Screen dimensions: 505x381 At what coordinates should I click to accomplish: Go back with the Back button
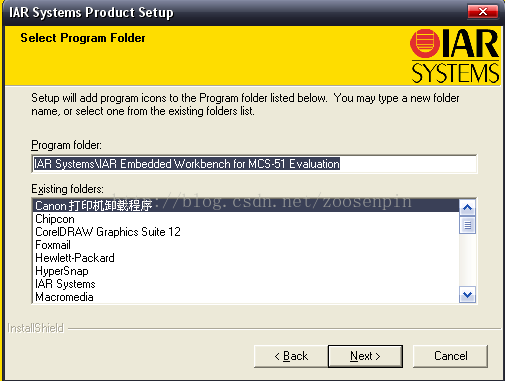pos(291,356)
